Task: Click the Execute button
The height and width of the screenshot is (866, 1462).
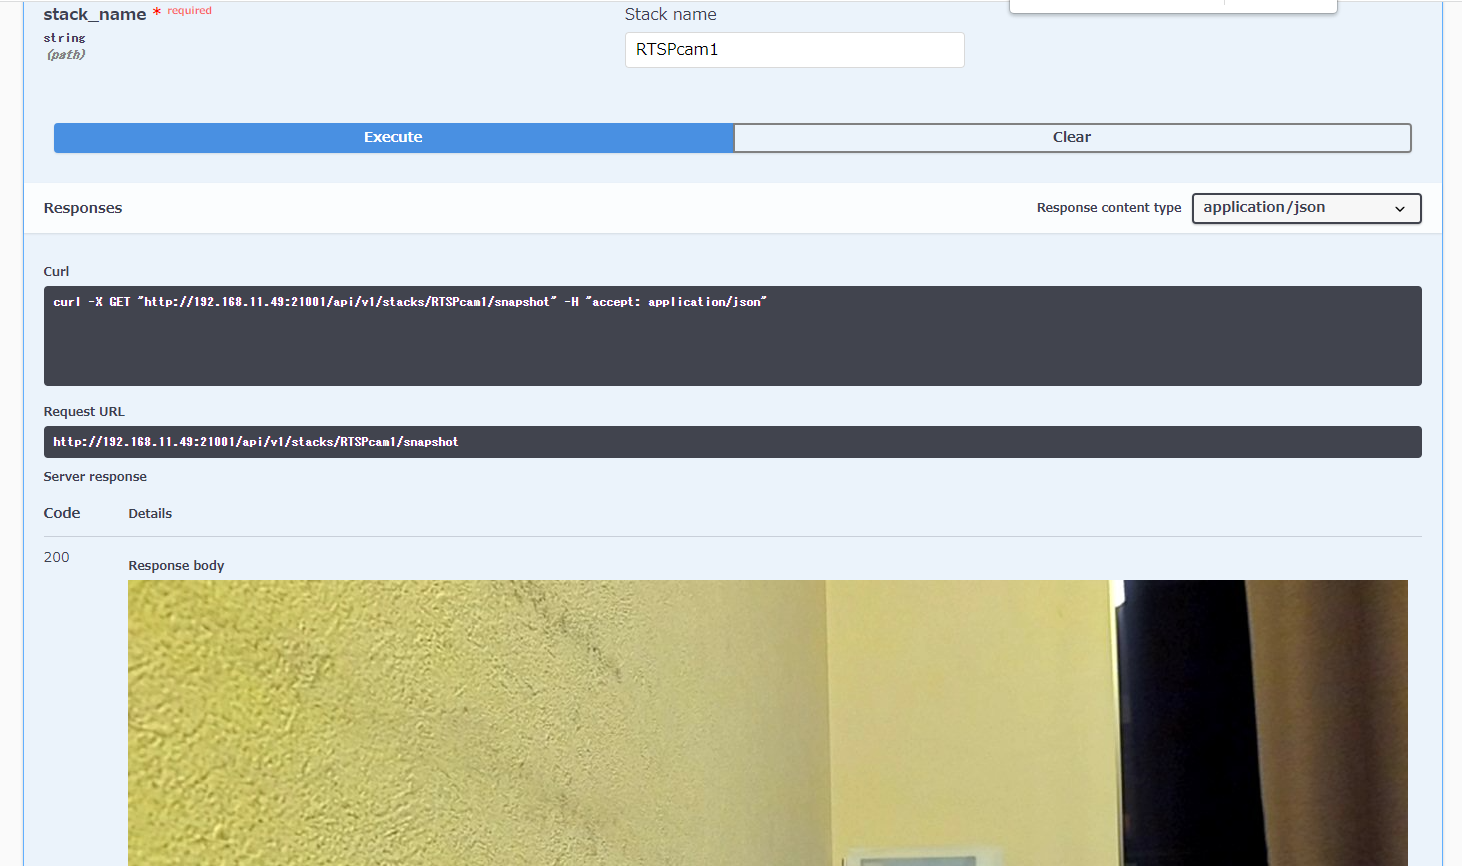Action: tap(393, 138)
